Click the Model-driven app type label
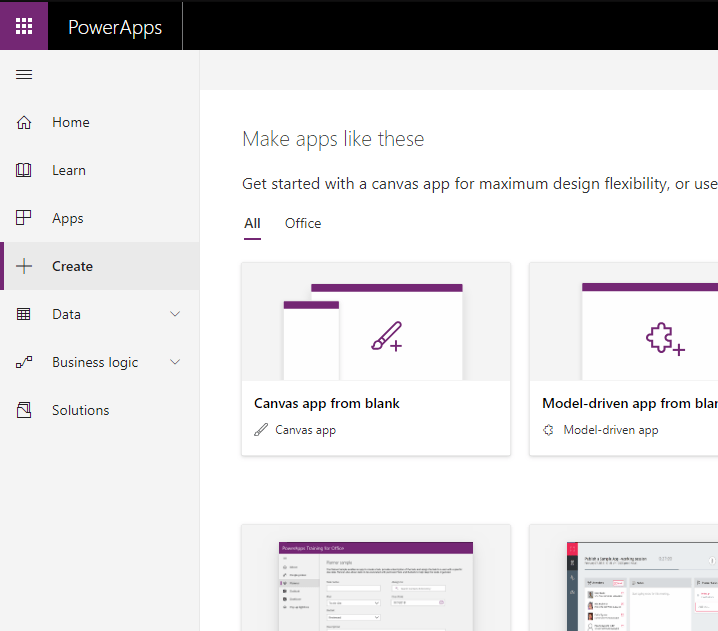The width and height of the screenshot is (718, 631). 611,430
